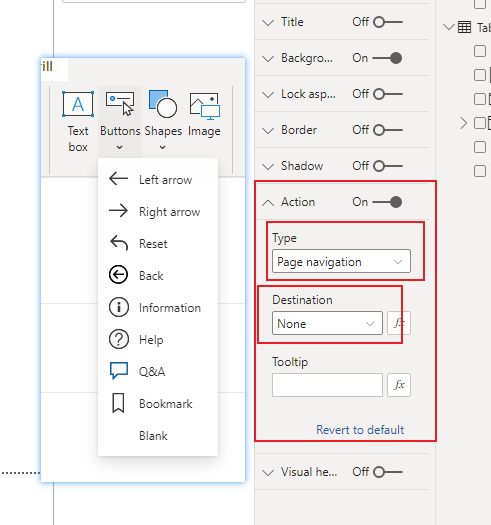Insert a Text box from the ribbon
This screenshot has width=491, height=525.
pos(78,122)
